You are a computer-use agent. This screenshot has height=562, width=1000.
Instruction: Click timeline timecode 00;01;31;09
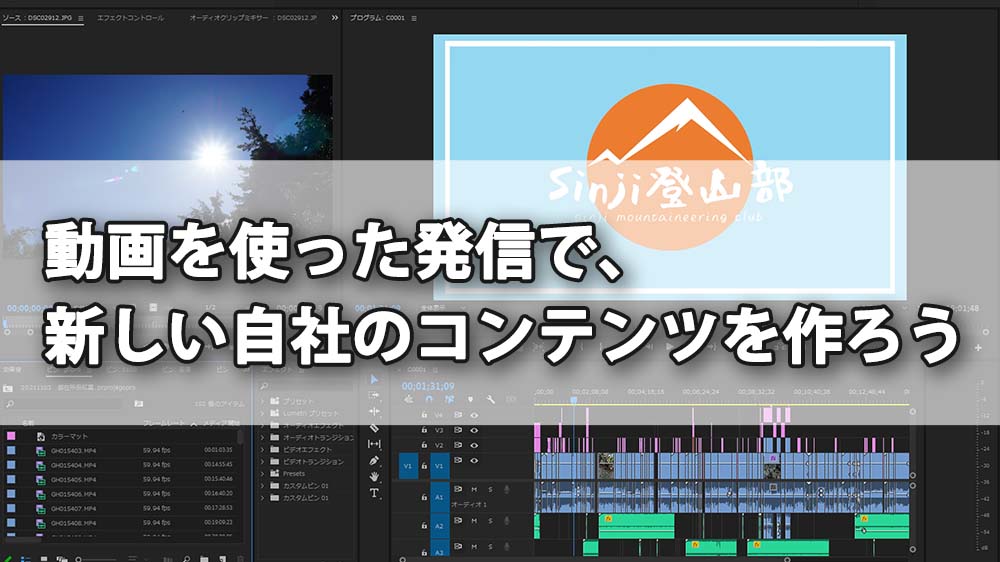pyautogui.click(x=428, y=386)
